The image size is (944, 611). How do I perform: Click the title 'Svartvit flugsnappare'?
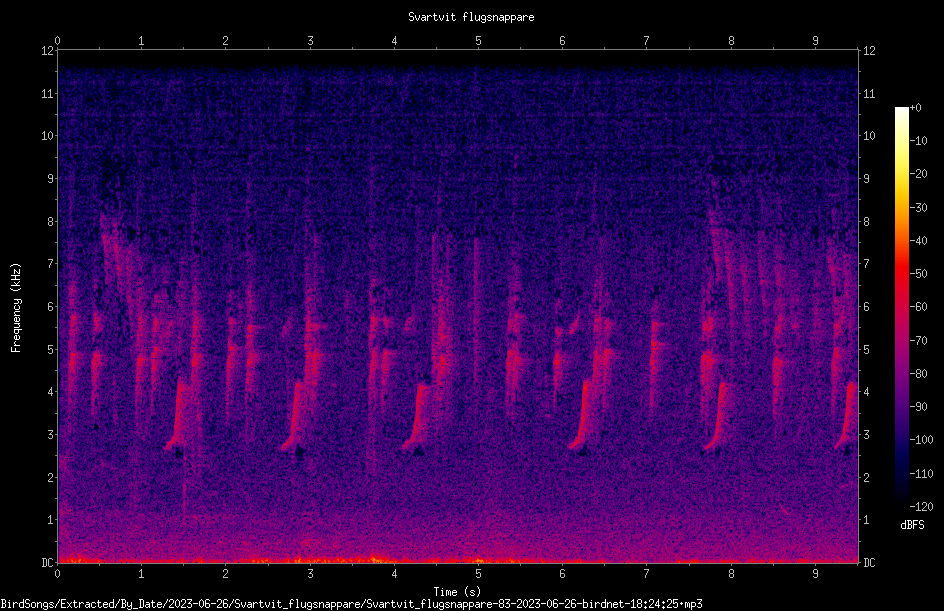point(471,17)
